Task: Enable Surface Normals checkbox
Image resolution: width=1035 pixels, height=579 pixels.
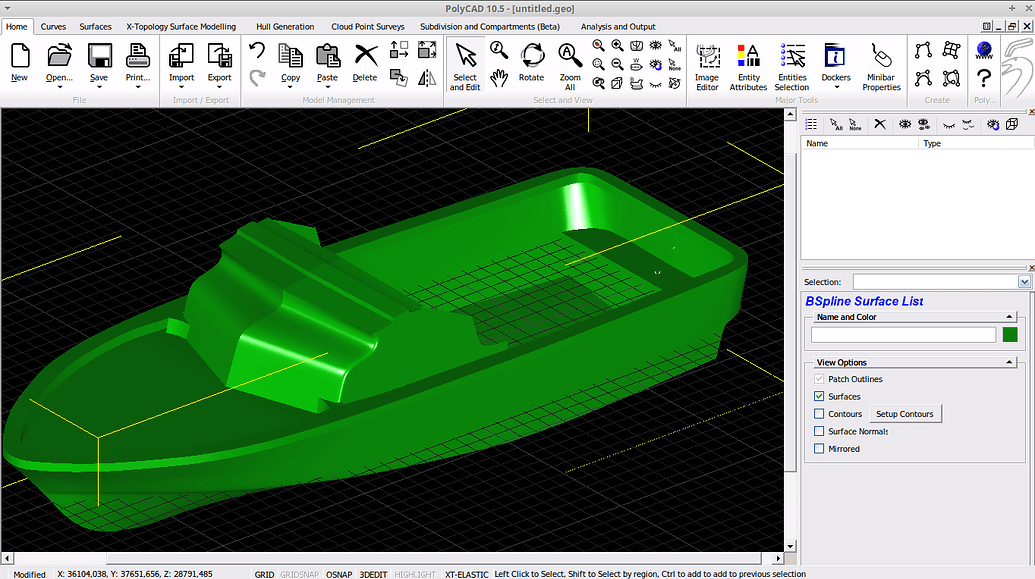Action: pyautogui.click(x=819, y=431)
